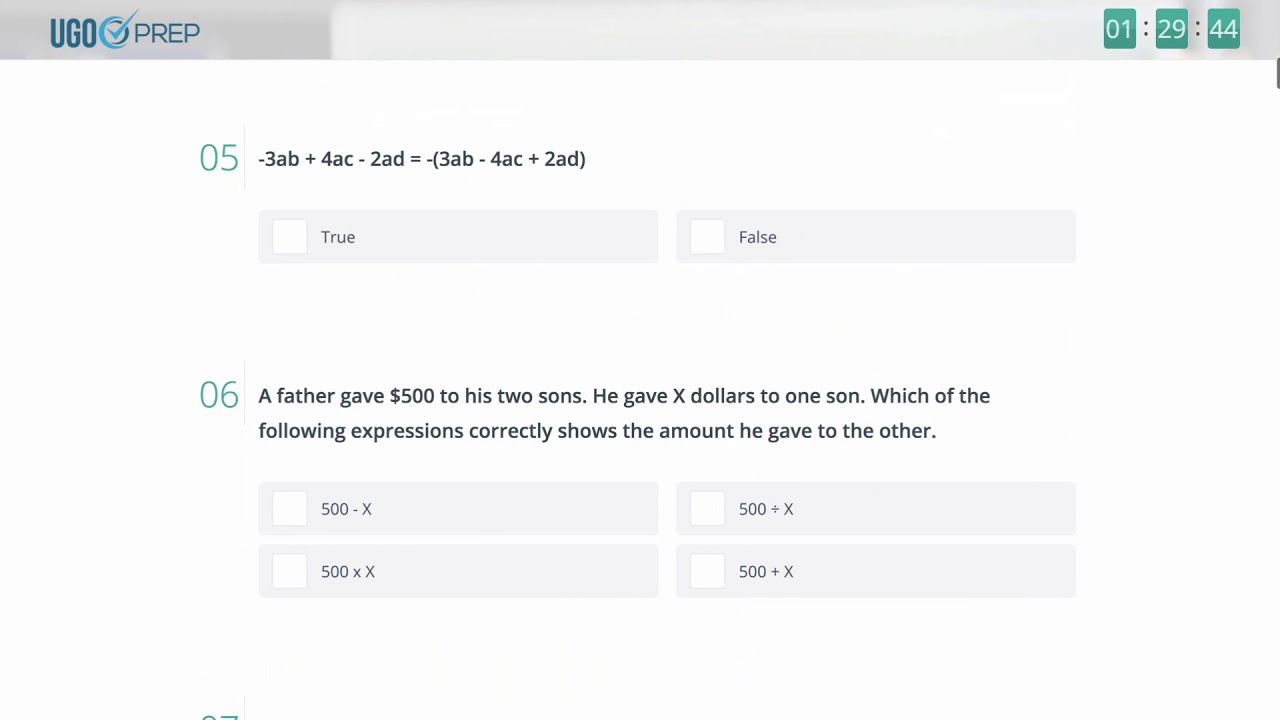This screenshot has width=1280, height=720.
Task: Tick the checkbox beside False
Action: click(708, 237)
